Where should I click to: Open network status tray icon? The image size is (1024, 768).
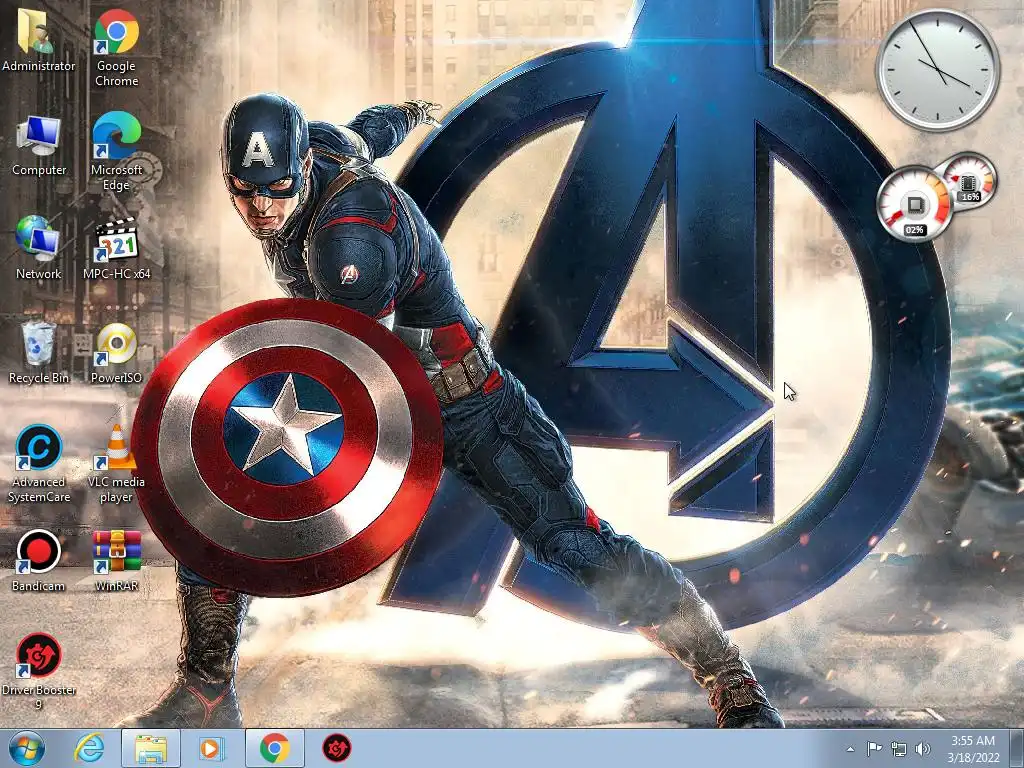(899, 749)
